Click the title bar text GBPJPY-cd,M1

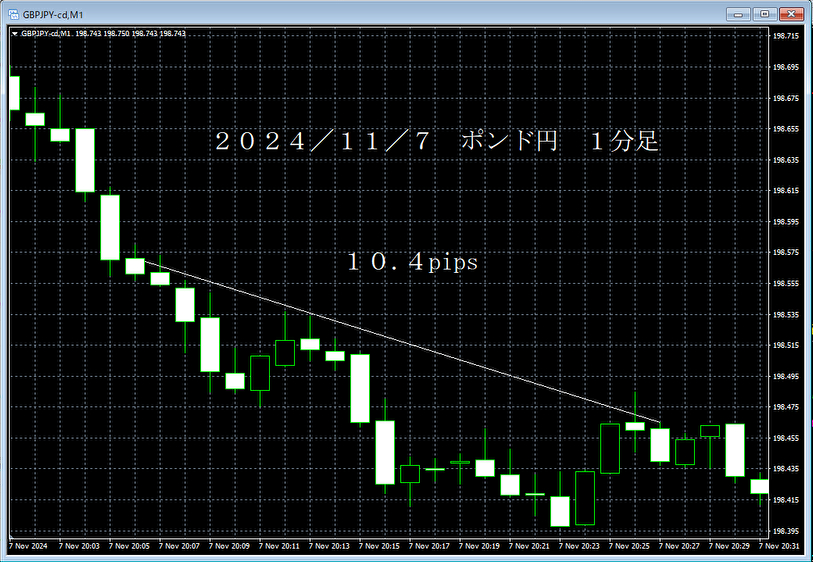53,15
